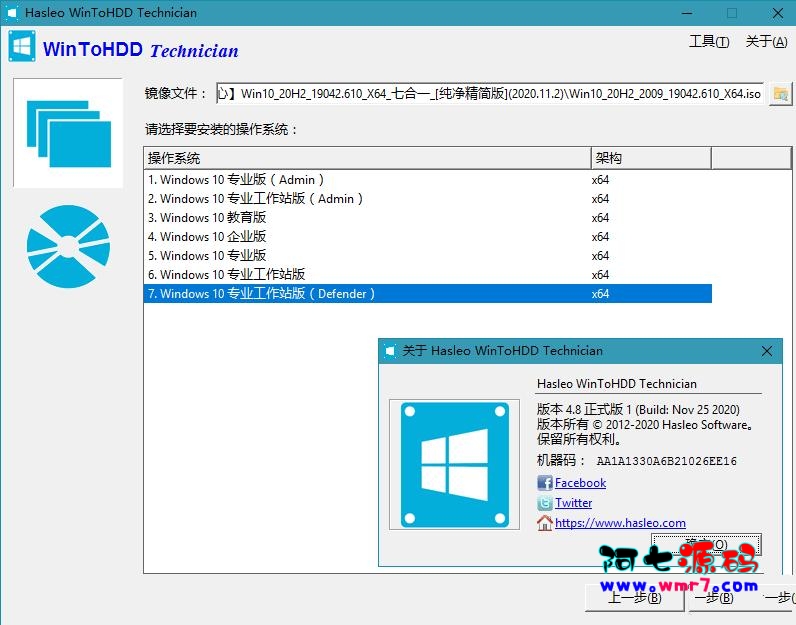This screenshot has width=796, height=625.
Task: Click the 上一步(B) button
Action: coord(635,598)
